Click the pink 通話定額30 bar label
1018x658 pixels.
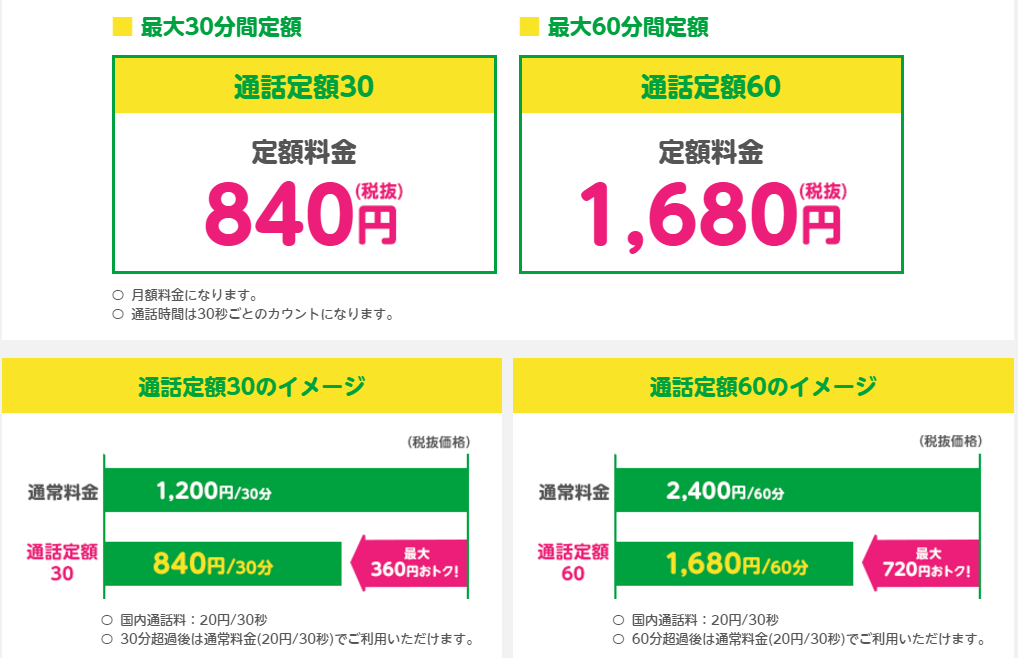[62, 563]
